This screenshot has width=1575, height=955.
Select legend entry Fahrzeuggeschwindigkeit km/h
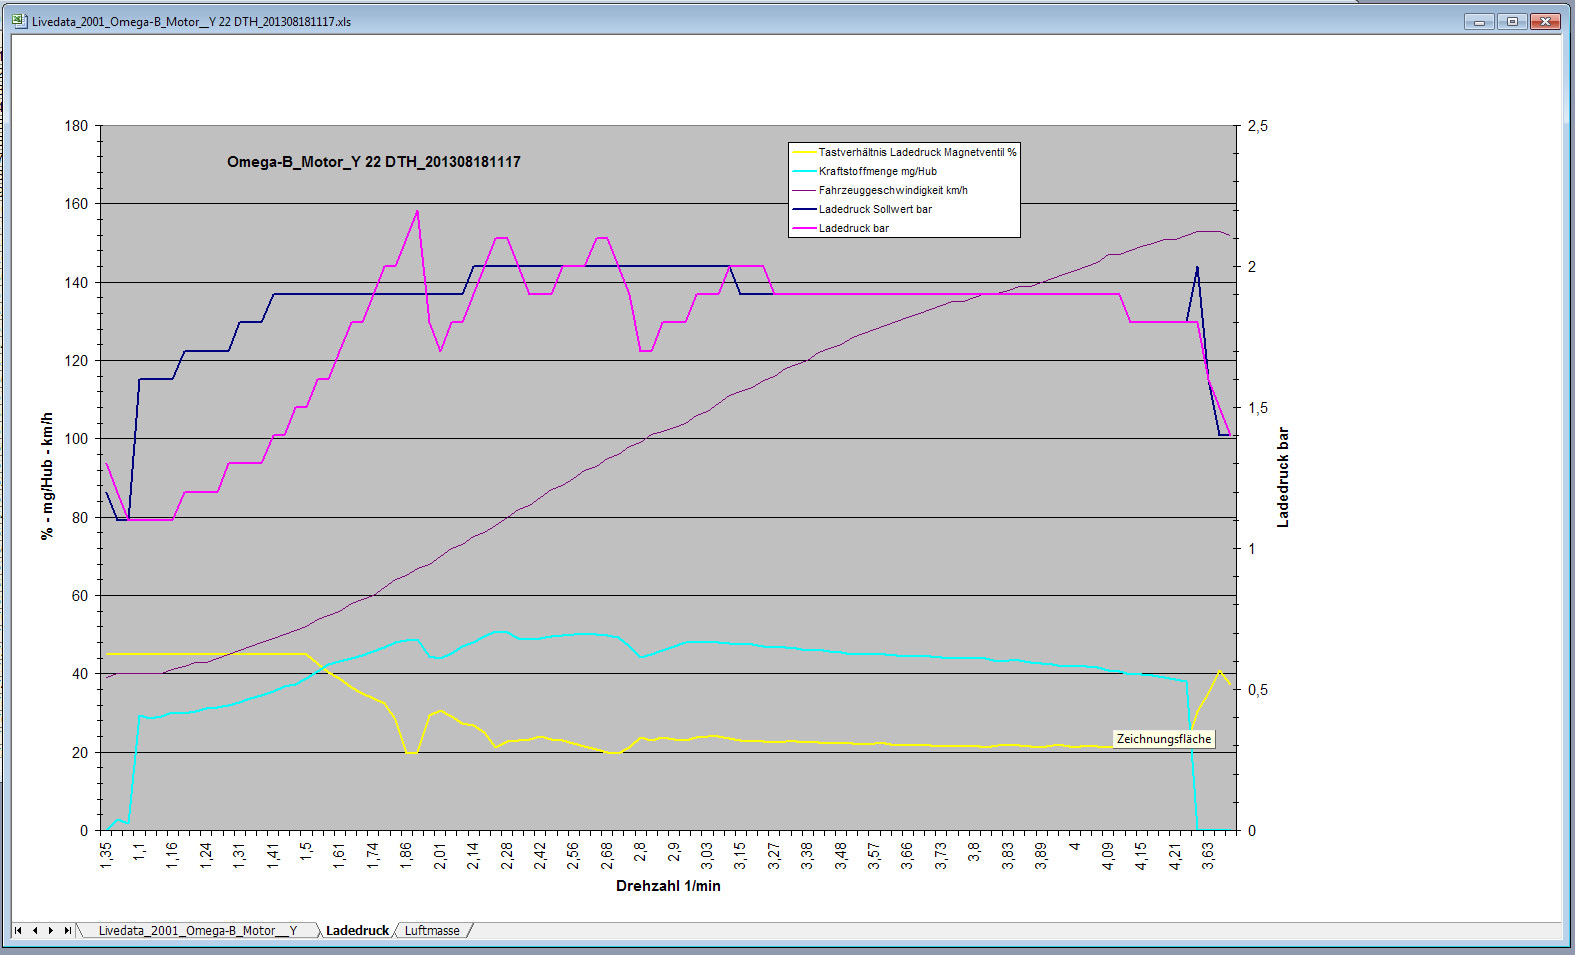(893, 190)
